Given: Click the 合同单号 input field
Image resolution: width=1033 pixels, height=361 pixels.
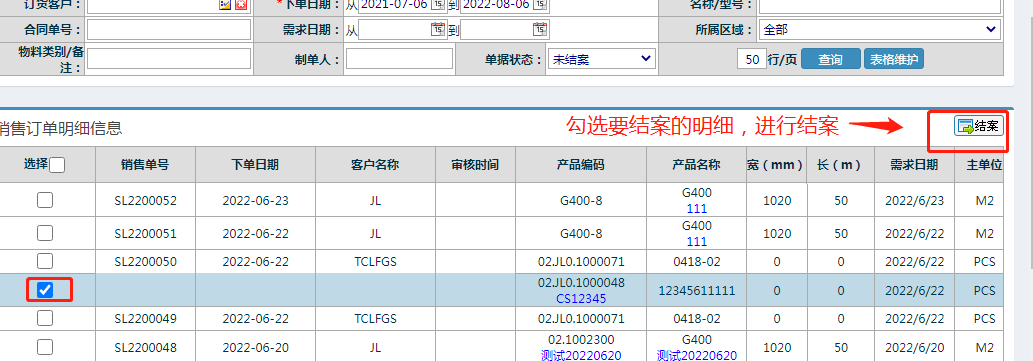Looking at the screenshot, I should [x=169, y=30].
